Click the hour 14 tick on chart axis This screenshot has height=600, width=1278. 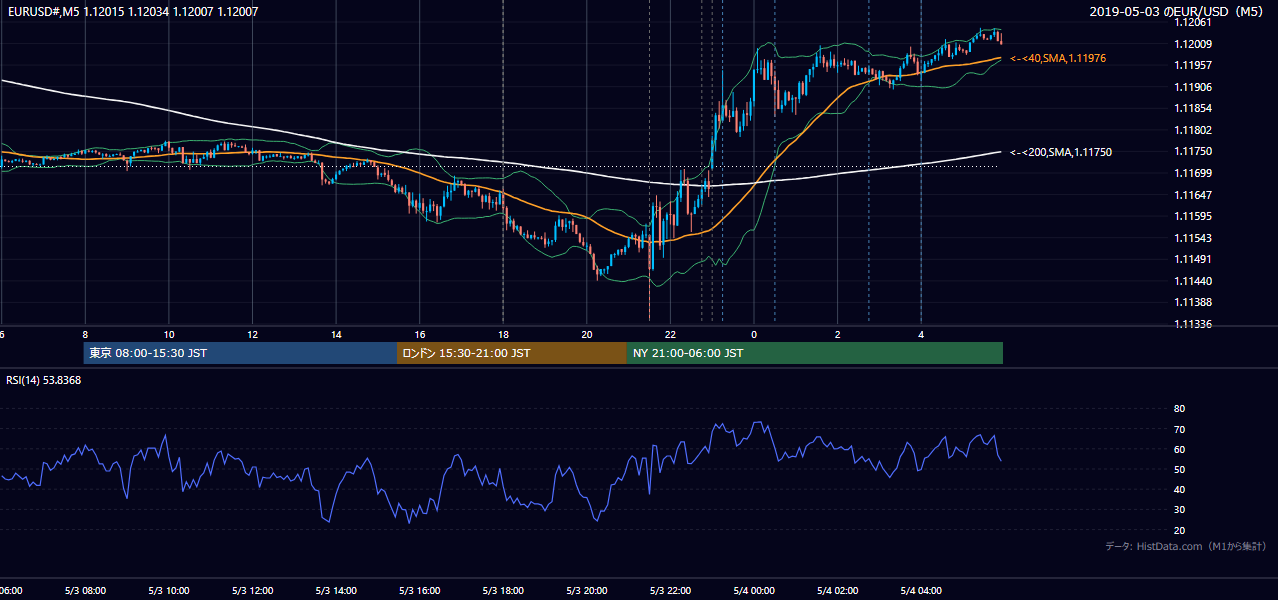pyautogui.click(x=336, y=334)
